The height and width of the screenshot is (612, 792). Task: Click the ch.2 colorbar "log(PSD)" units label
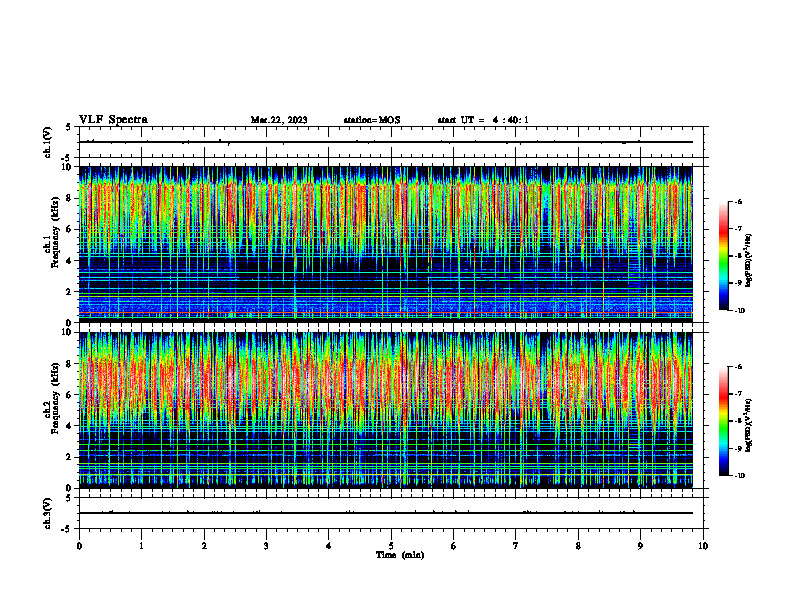pyautogui.click(x=750, y=425)
